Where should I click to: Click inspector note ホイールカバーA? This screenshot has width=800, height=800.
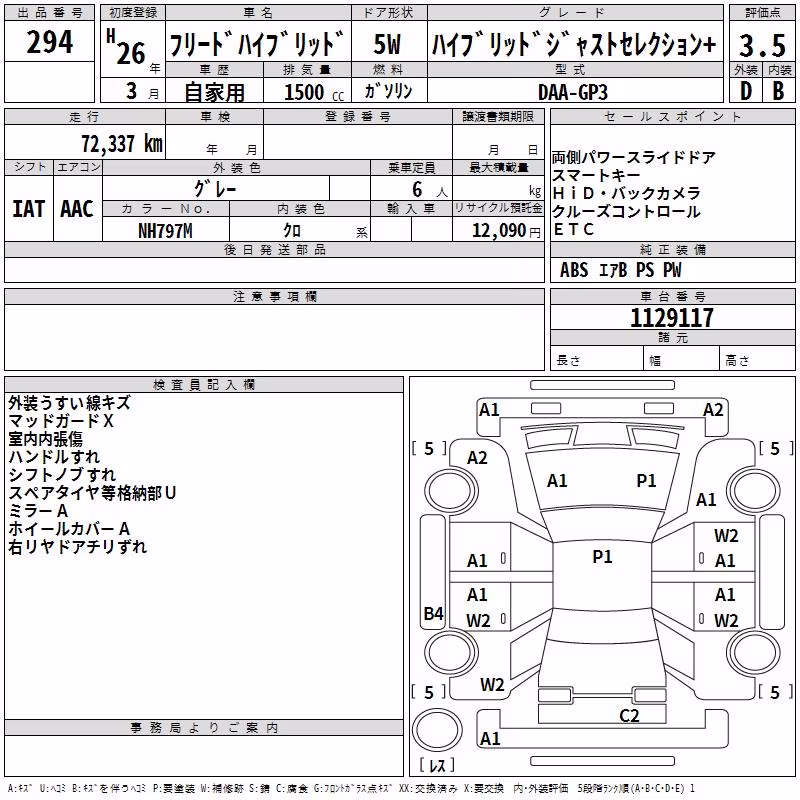pos(69,529)
